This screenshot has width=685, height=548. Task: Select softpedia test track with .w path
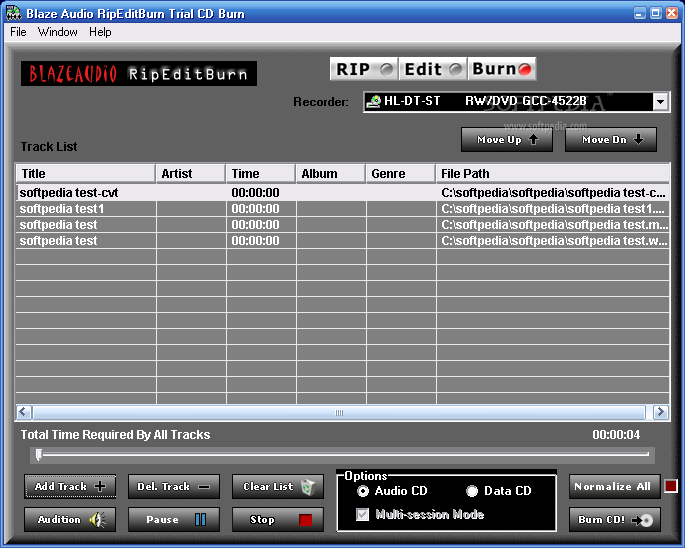point(342,241)
